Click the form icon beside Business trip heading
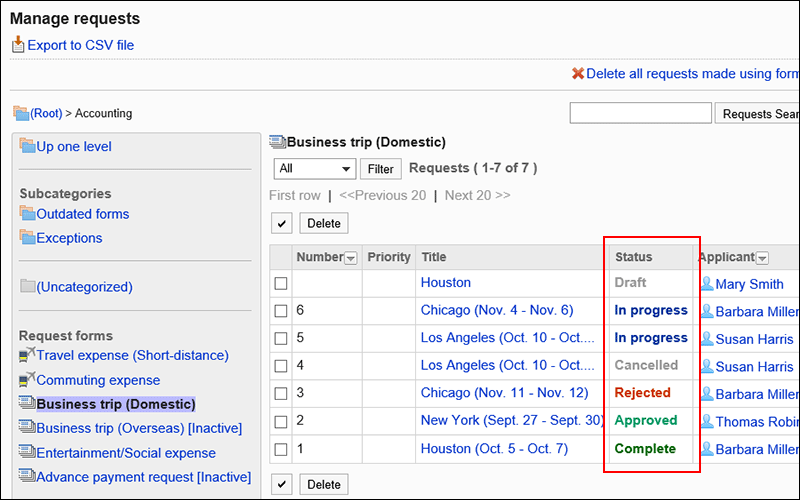800x500 pixels. pos(278,142)
